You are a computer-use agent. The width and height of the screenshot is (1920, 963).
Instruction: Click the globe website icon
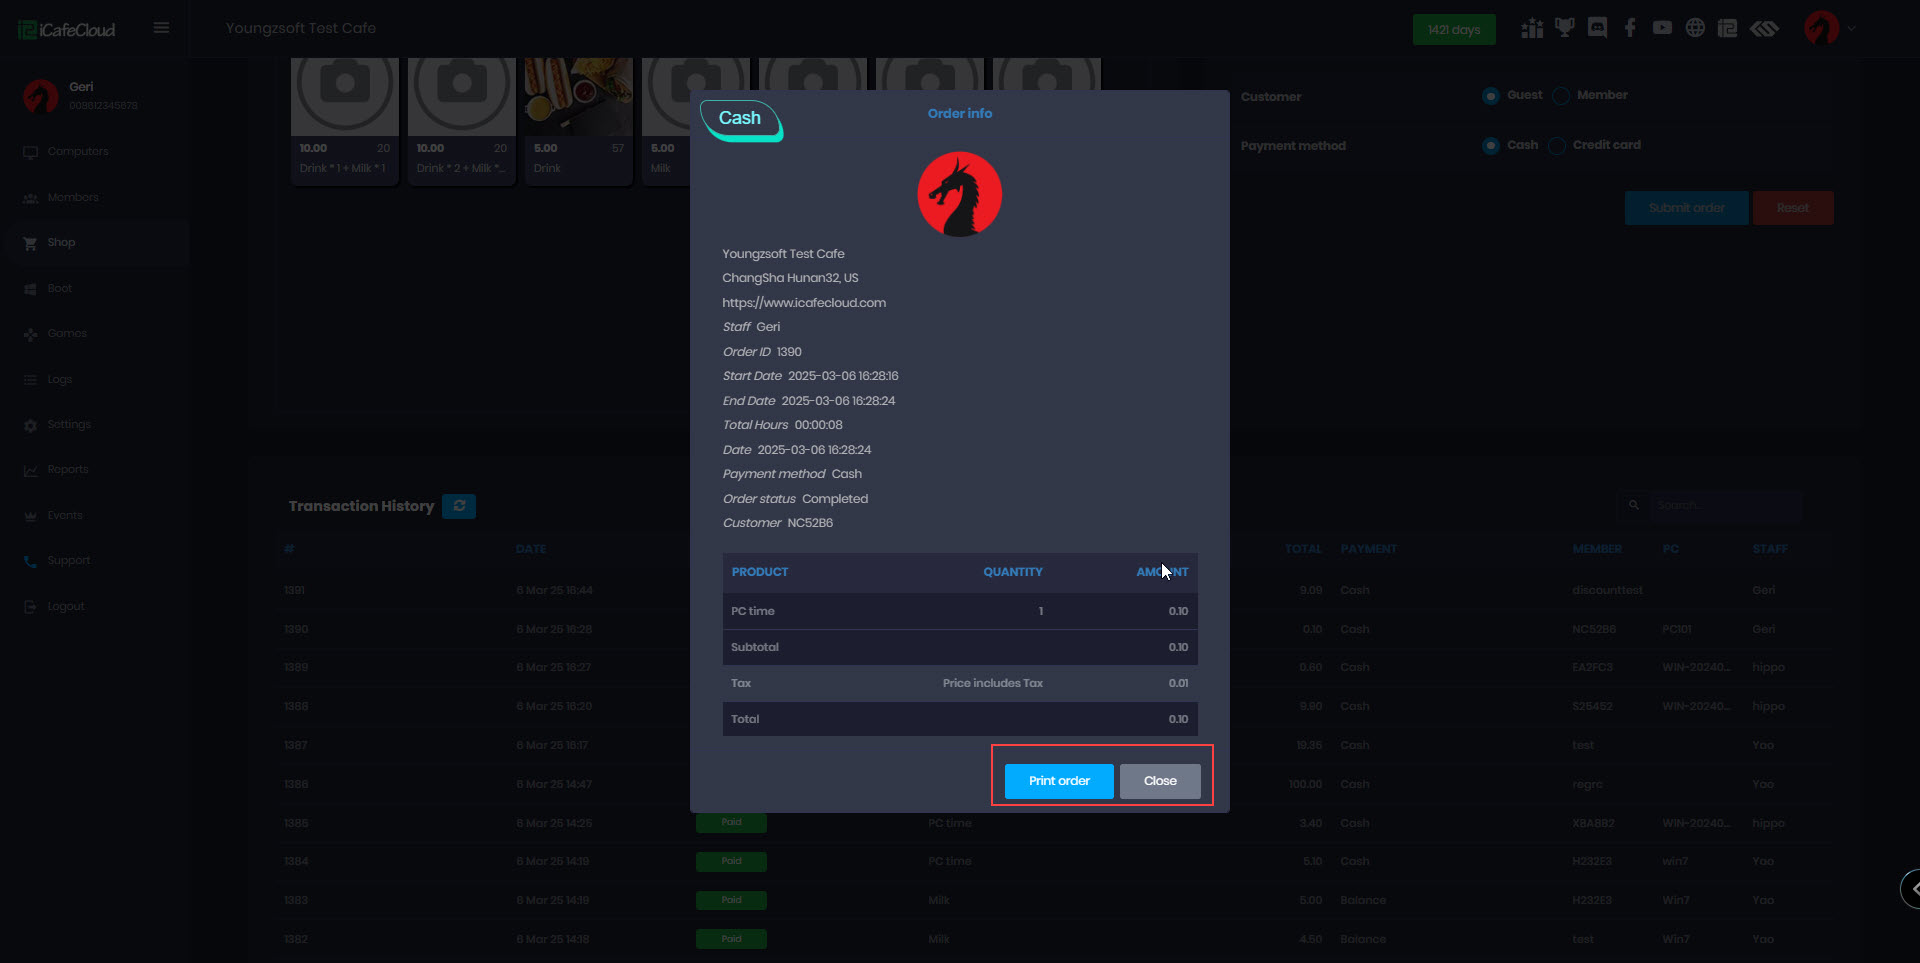pyautogui.click(x=1695, y=28)
